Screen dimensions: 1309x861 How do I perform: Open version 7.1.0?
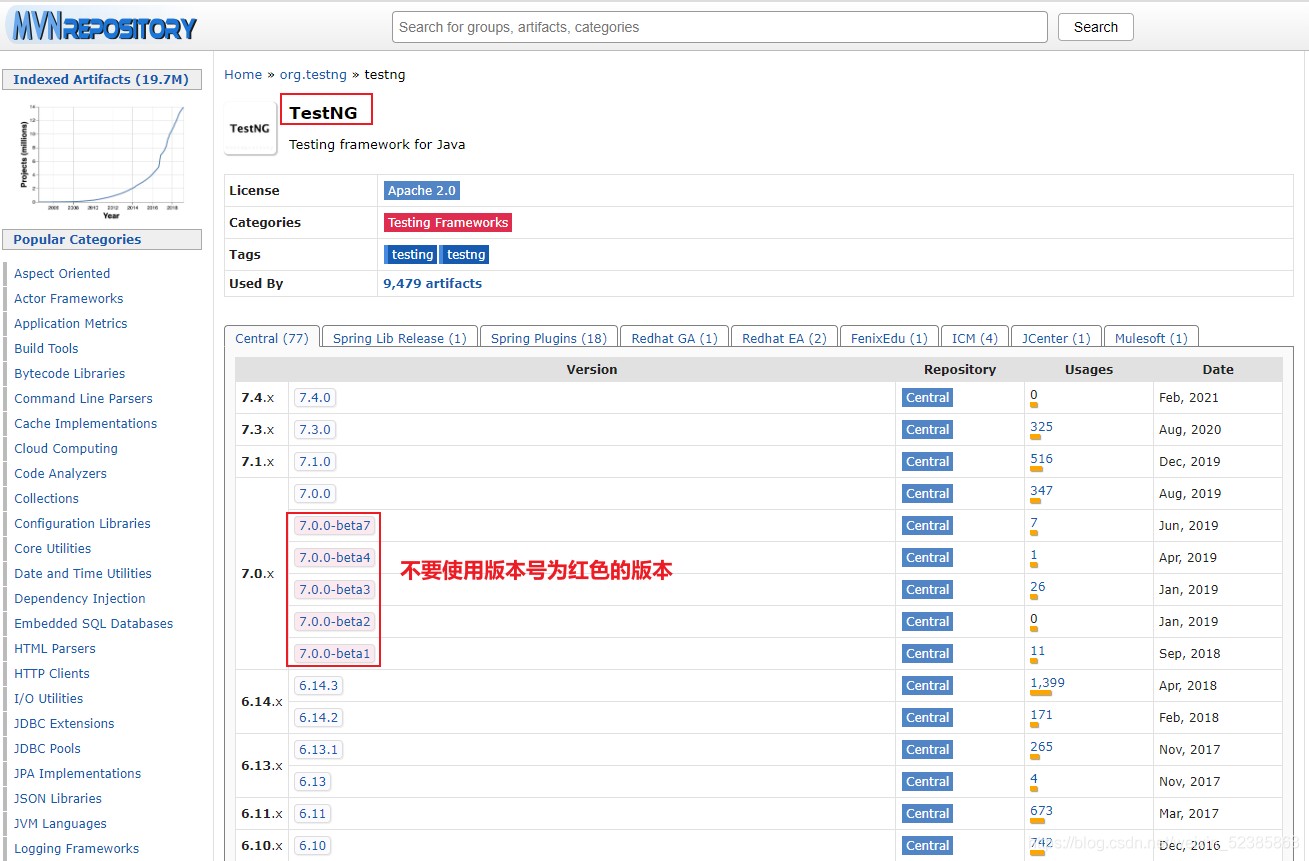point(314,461)
